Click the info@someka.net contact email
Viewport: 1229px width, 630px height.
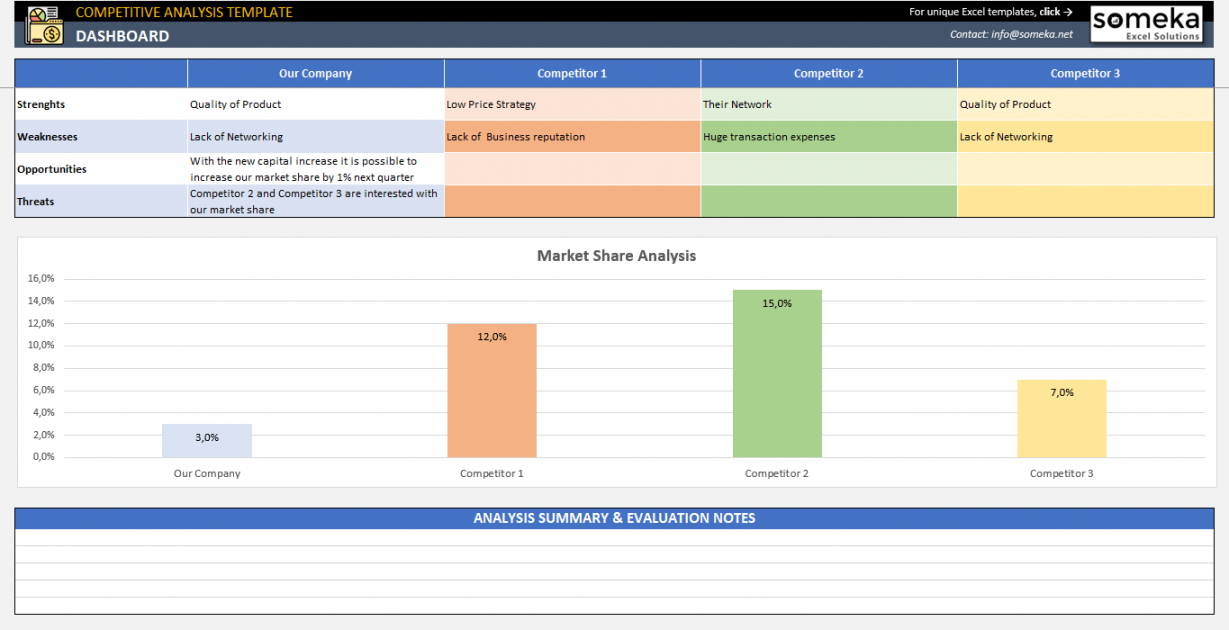1031,34
